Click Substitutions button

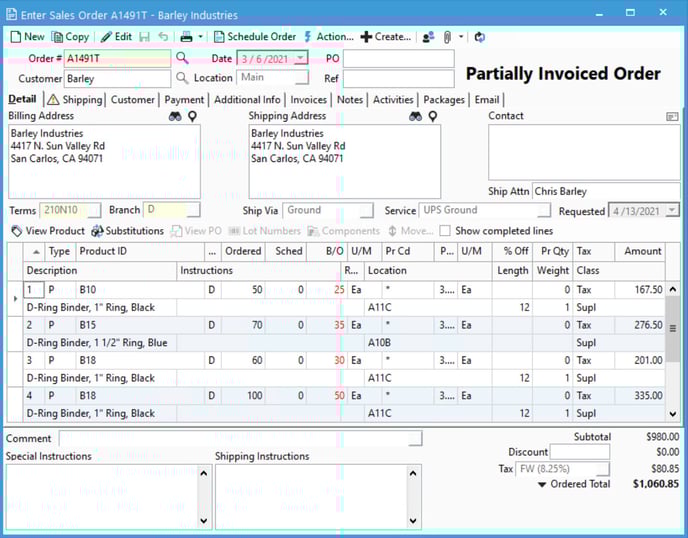pos(128,231)
